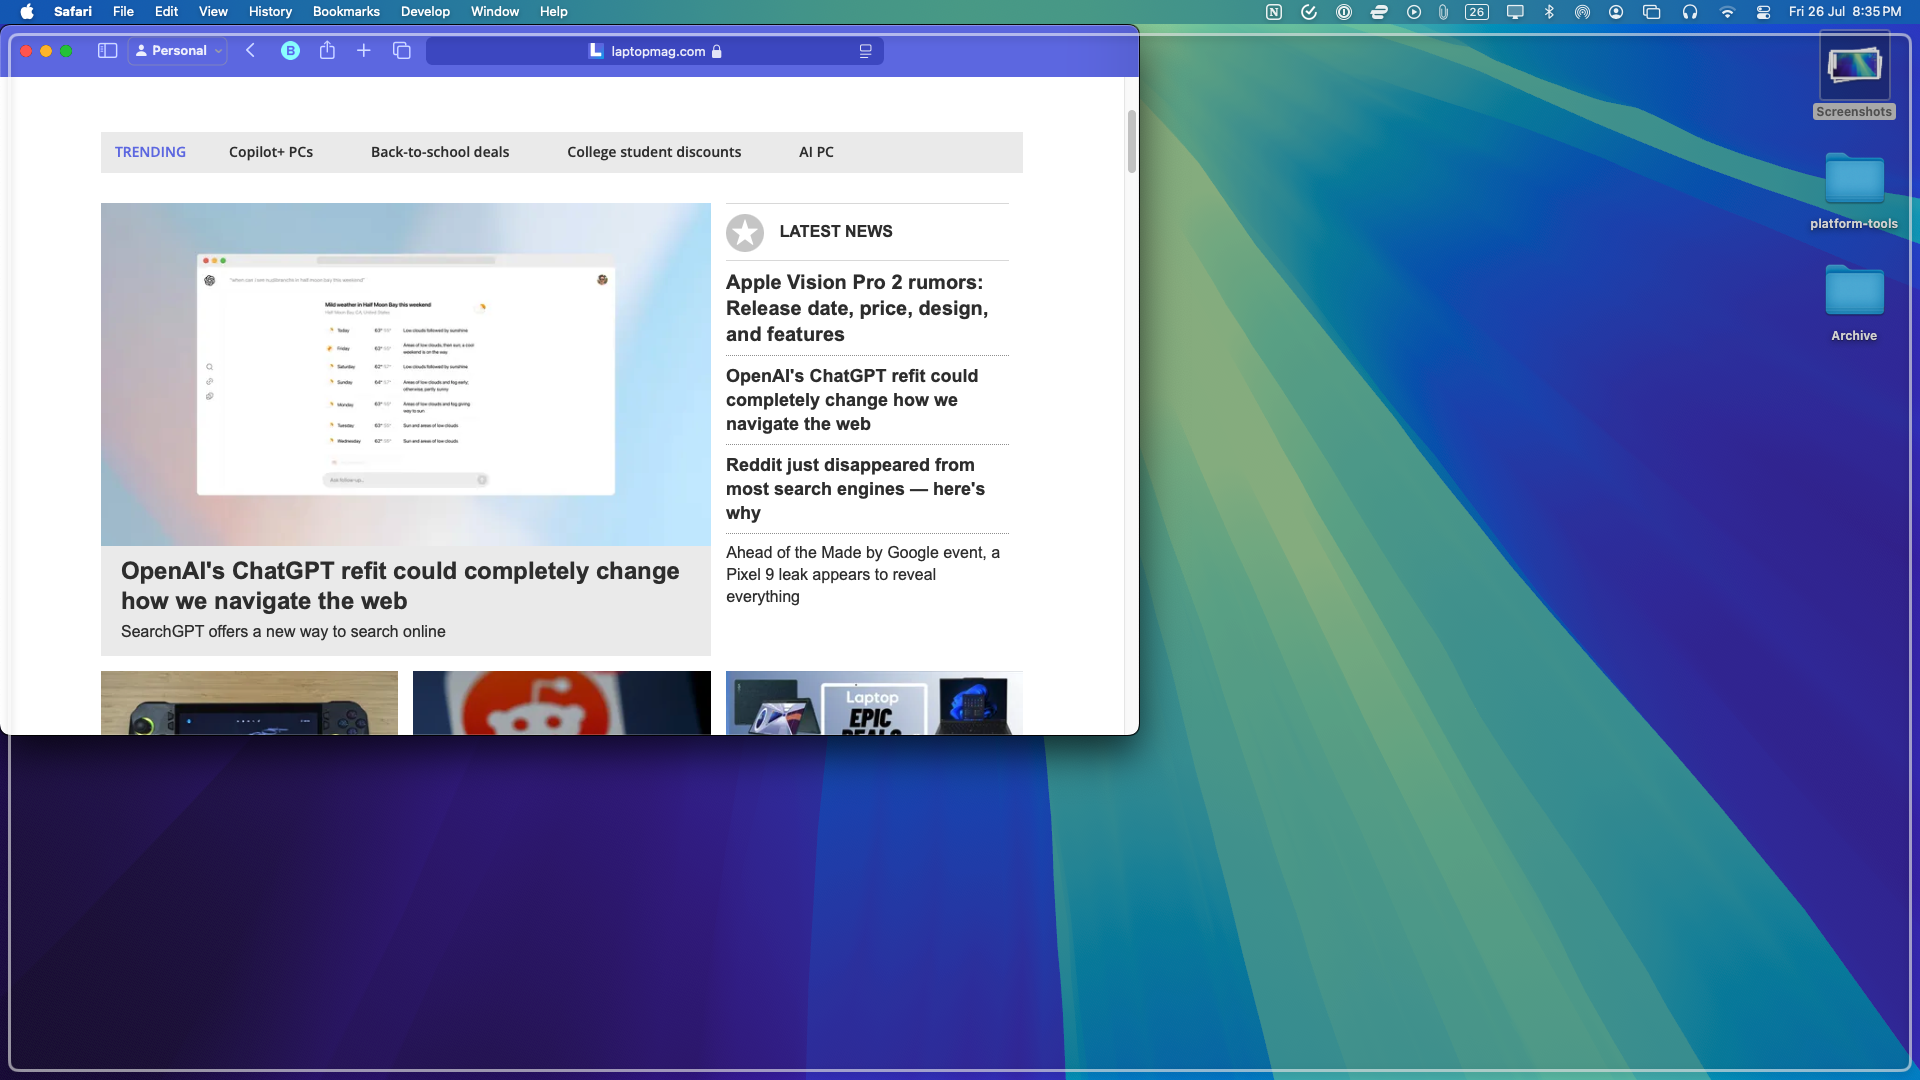
Task: Open the large ChatGPT refit headline
Action: [400, 585]
